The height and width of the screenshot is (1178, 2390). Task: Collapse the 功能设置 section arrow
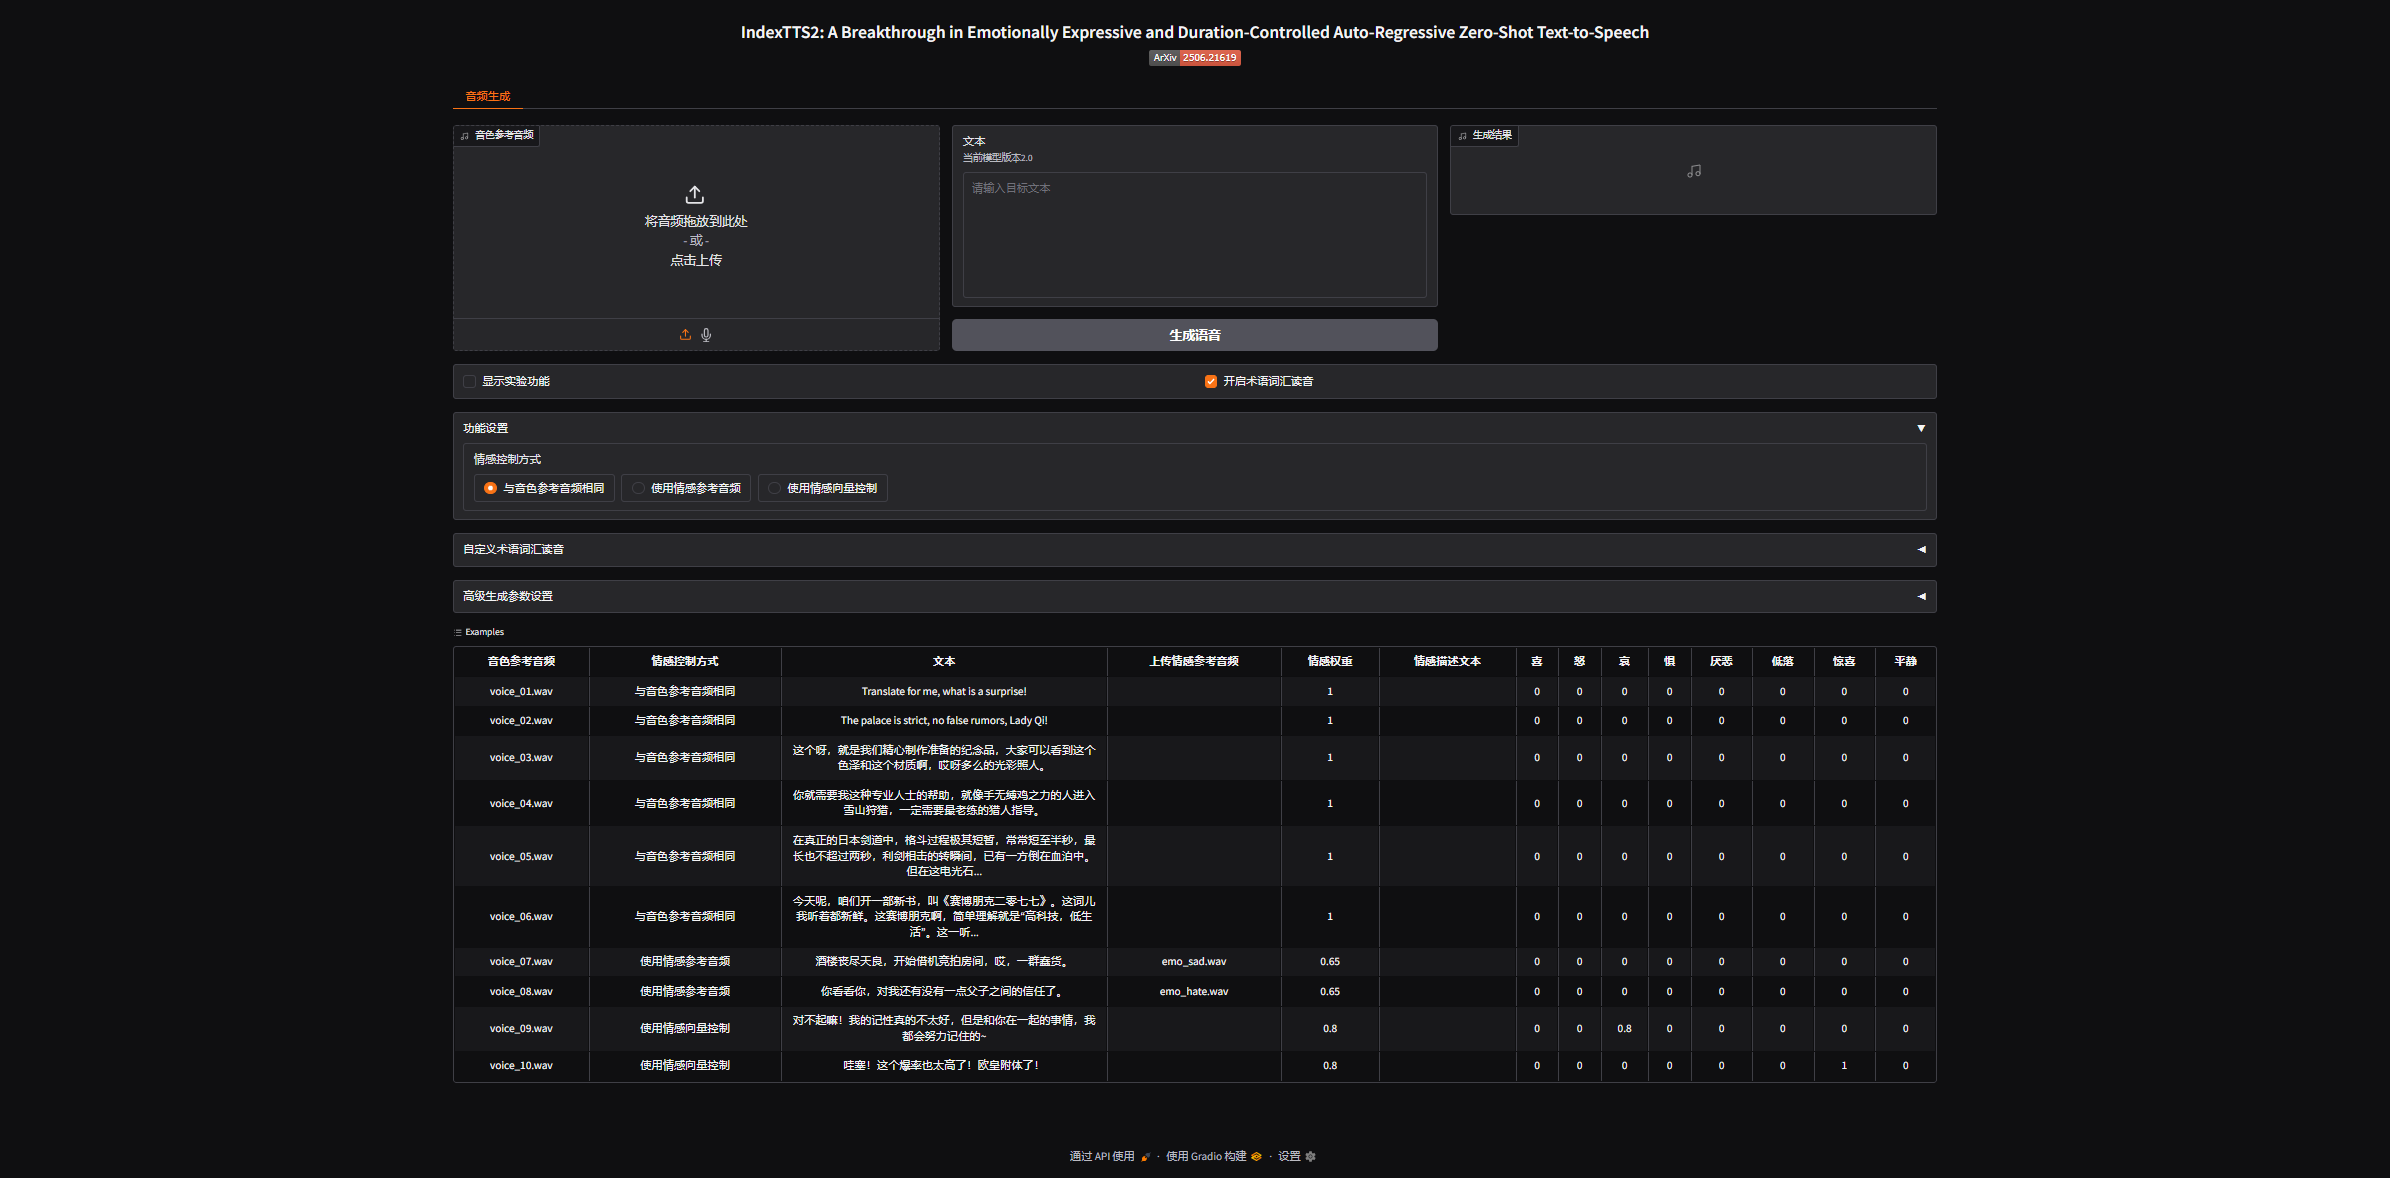point(1920,428)
